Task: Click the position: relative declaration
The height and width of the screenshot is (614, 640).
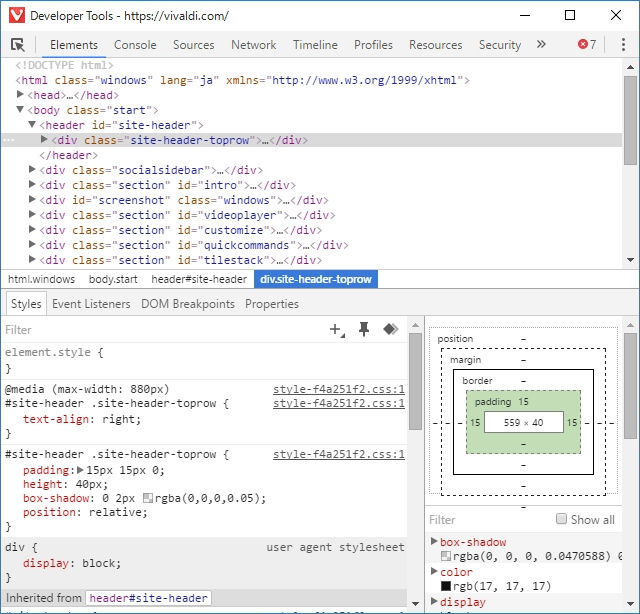Action: pos(85,512)
